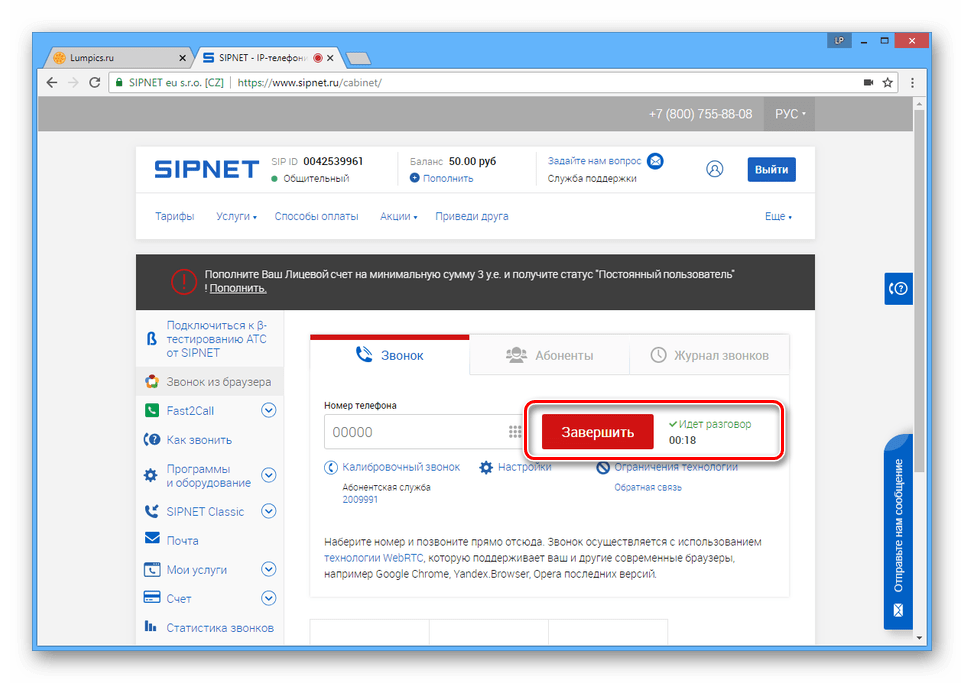Click the envelope icon next to Задайте нам вопрос
The width and height of the screenshot is (964, 683).
click(x=656, y=161)
